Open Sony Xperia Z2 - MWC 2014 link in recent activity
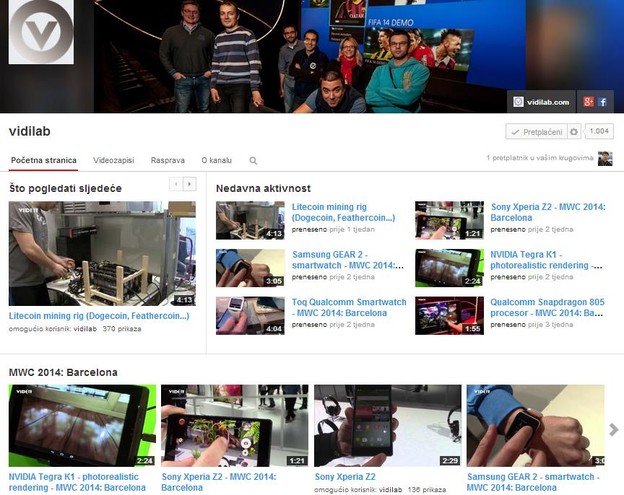This screenshot has height=495, width=624. (548, 212)
